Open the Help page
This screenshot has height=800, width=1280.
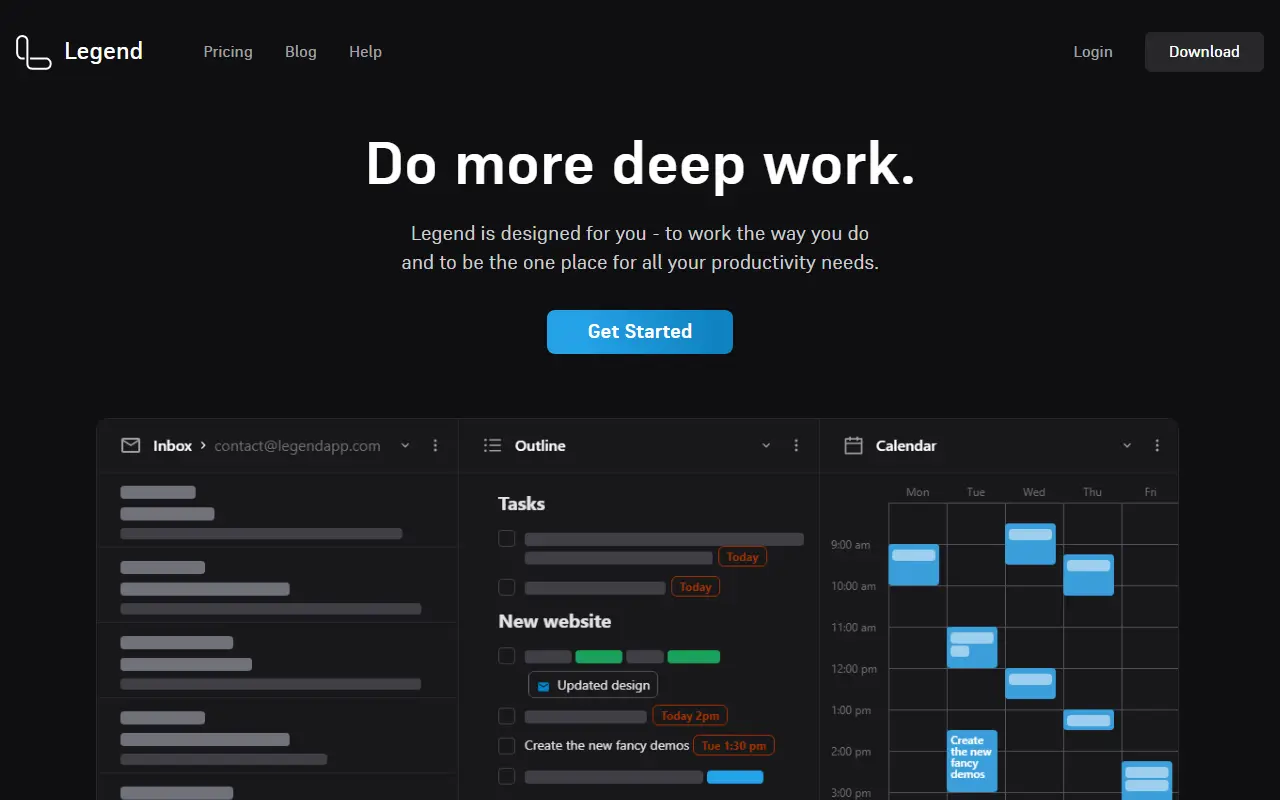click(365, 52)
